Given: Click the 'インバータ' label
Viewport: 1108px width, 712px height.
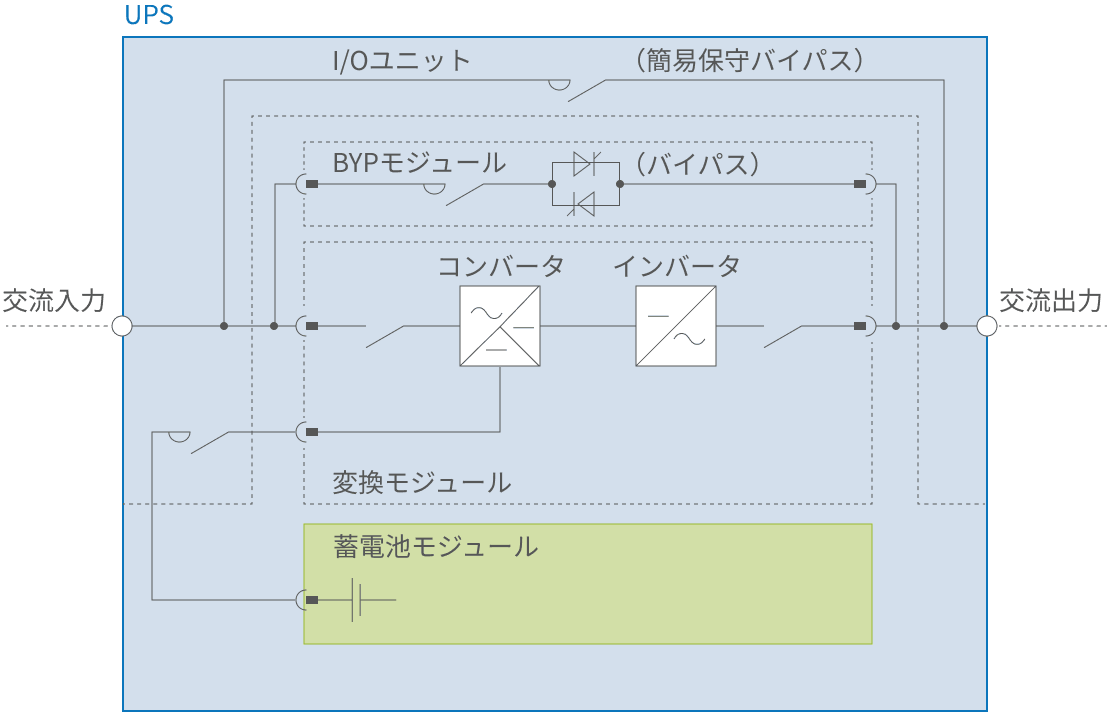Looking at the screenshot, I should [x=676, y=266].
